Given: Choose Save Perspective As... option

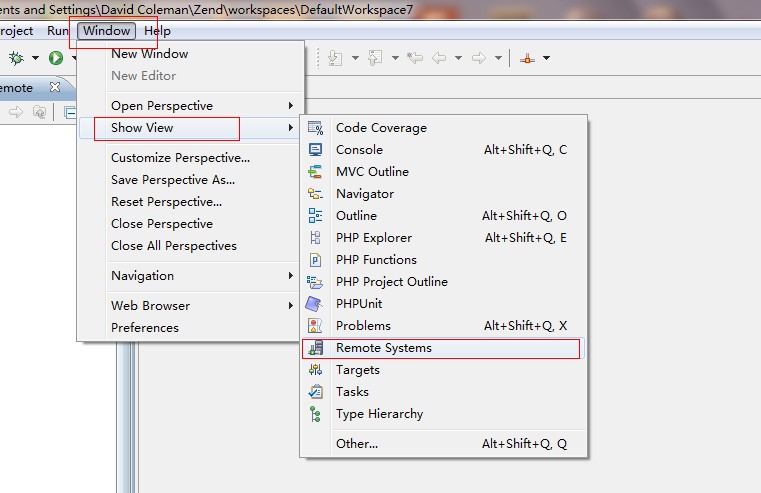Looking at the screenshot, I should (x=189, y=180).
